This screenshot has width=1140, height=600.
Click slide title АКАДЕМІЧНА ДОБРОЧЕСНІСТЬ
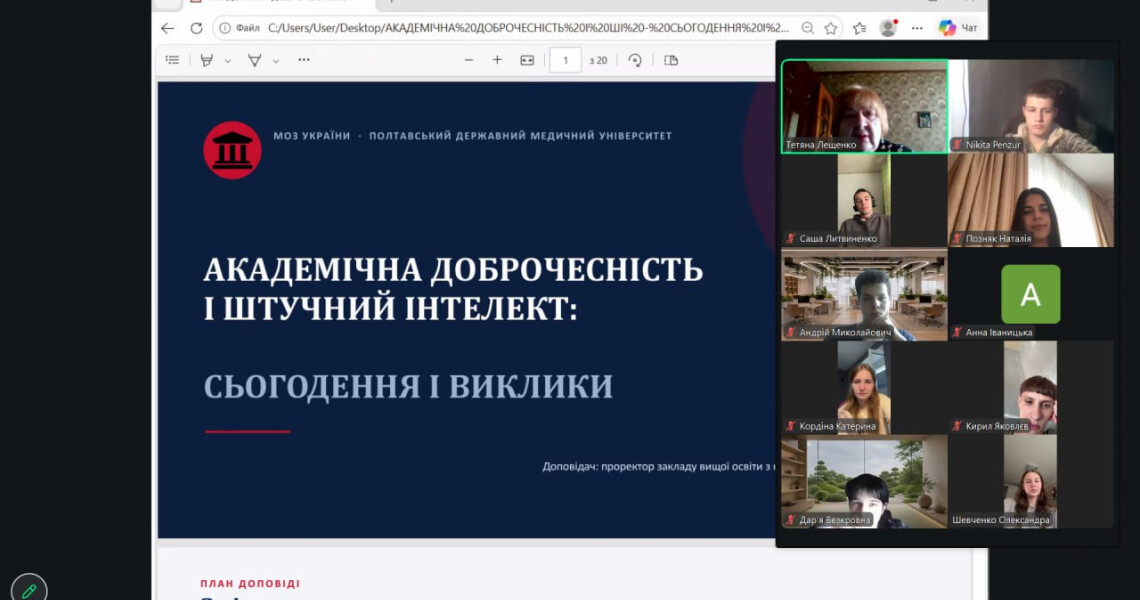(x=454, y=270)
